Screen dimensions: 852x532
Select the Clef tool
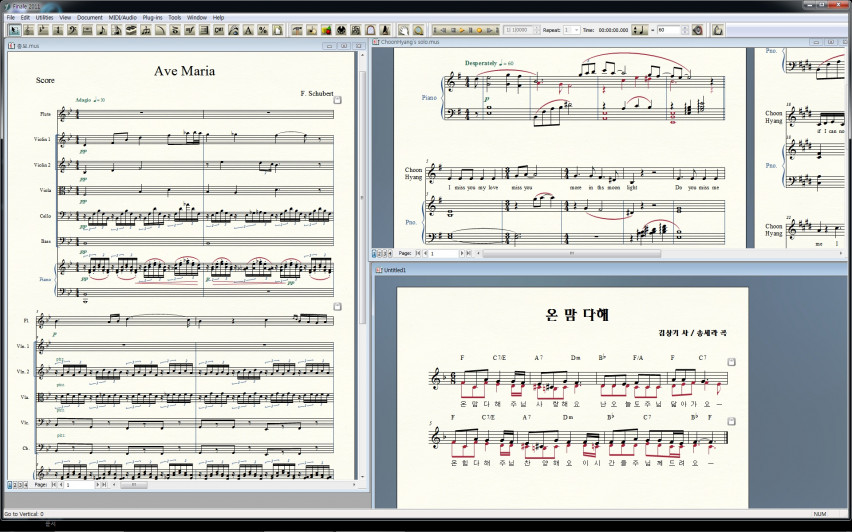pos(72,30)
